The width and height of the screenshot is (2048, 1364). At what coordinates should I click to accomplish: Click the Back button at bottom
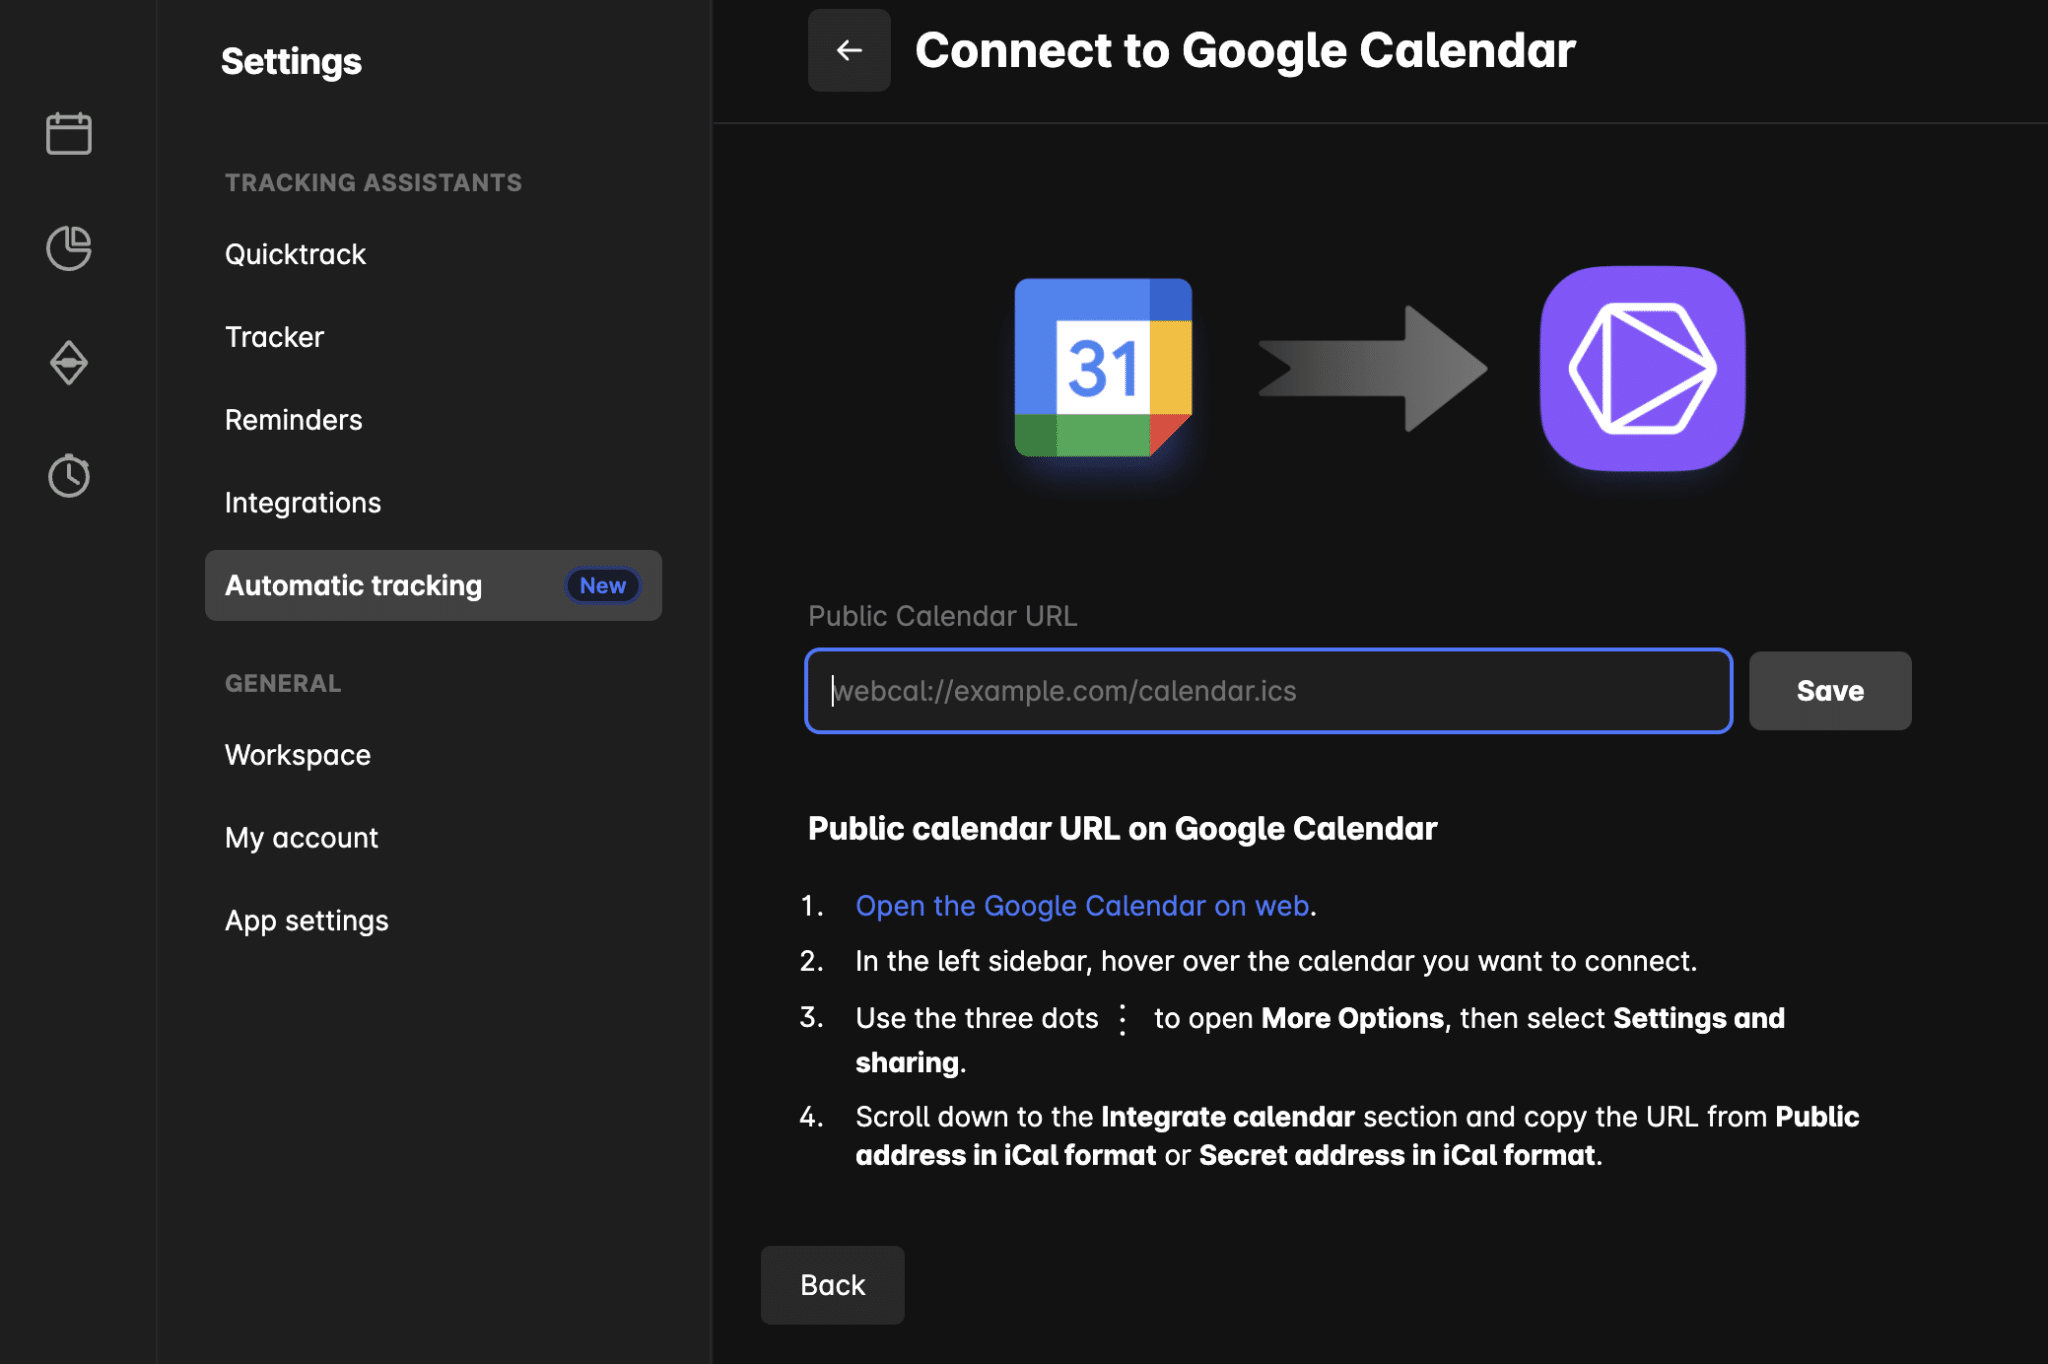pyautogui.click(x=832, y=1285)
